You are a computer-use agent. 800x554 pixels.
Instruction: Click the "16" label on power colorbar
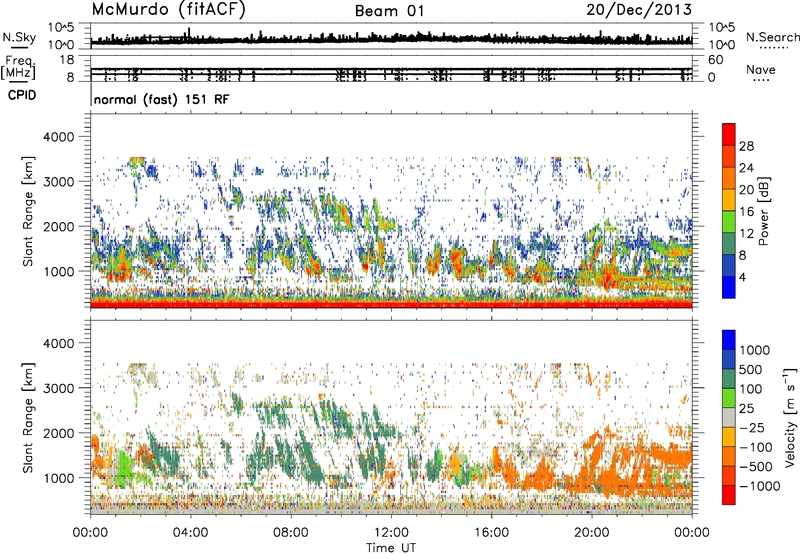746,212
